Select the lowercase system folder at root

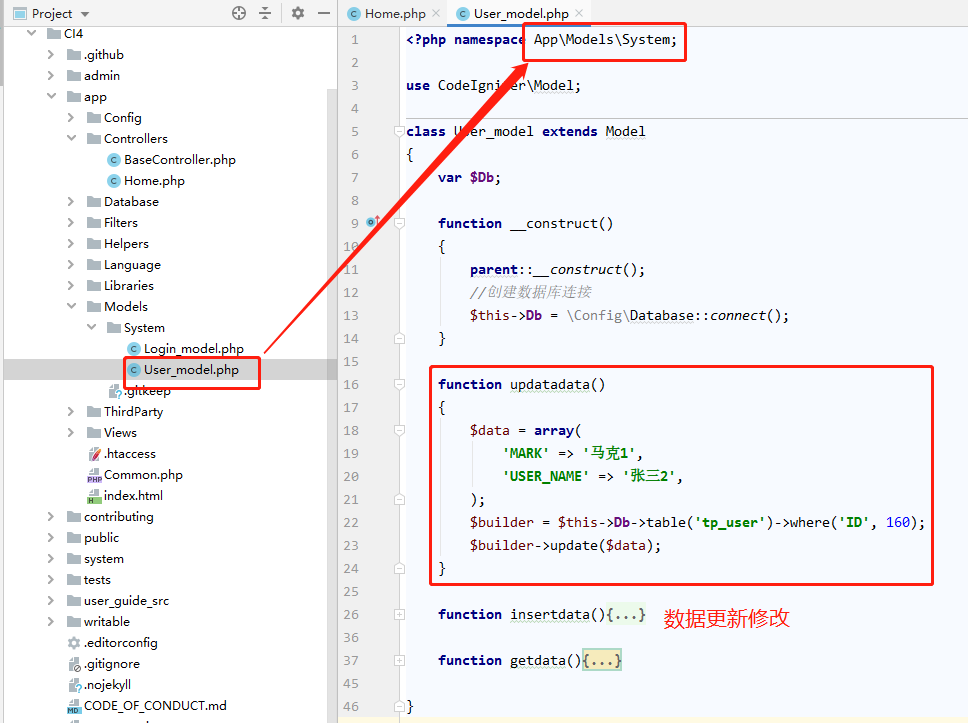(x=104, y=559)
